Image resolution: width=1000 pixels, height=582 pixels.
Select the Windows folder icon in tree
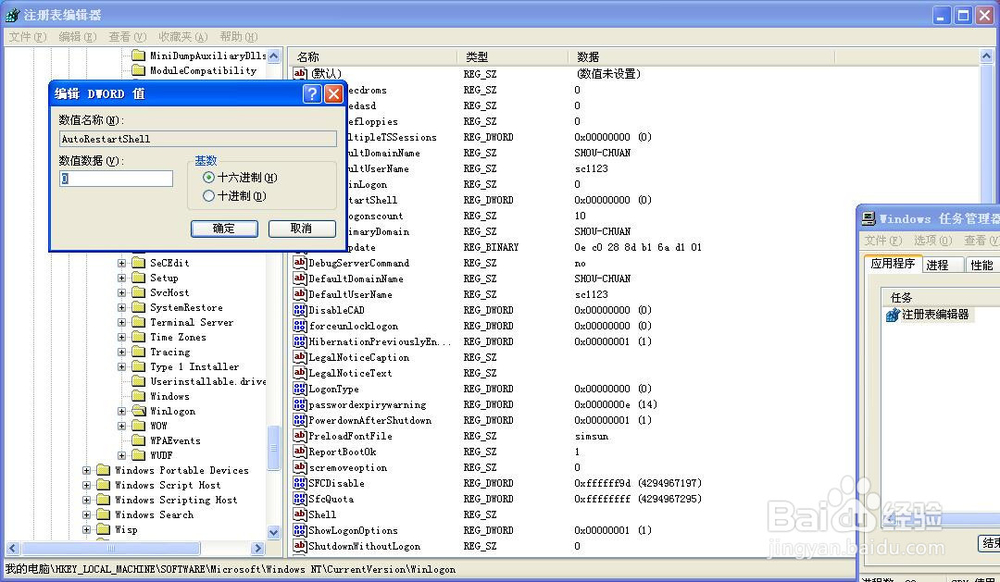138,396
